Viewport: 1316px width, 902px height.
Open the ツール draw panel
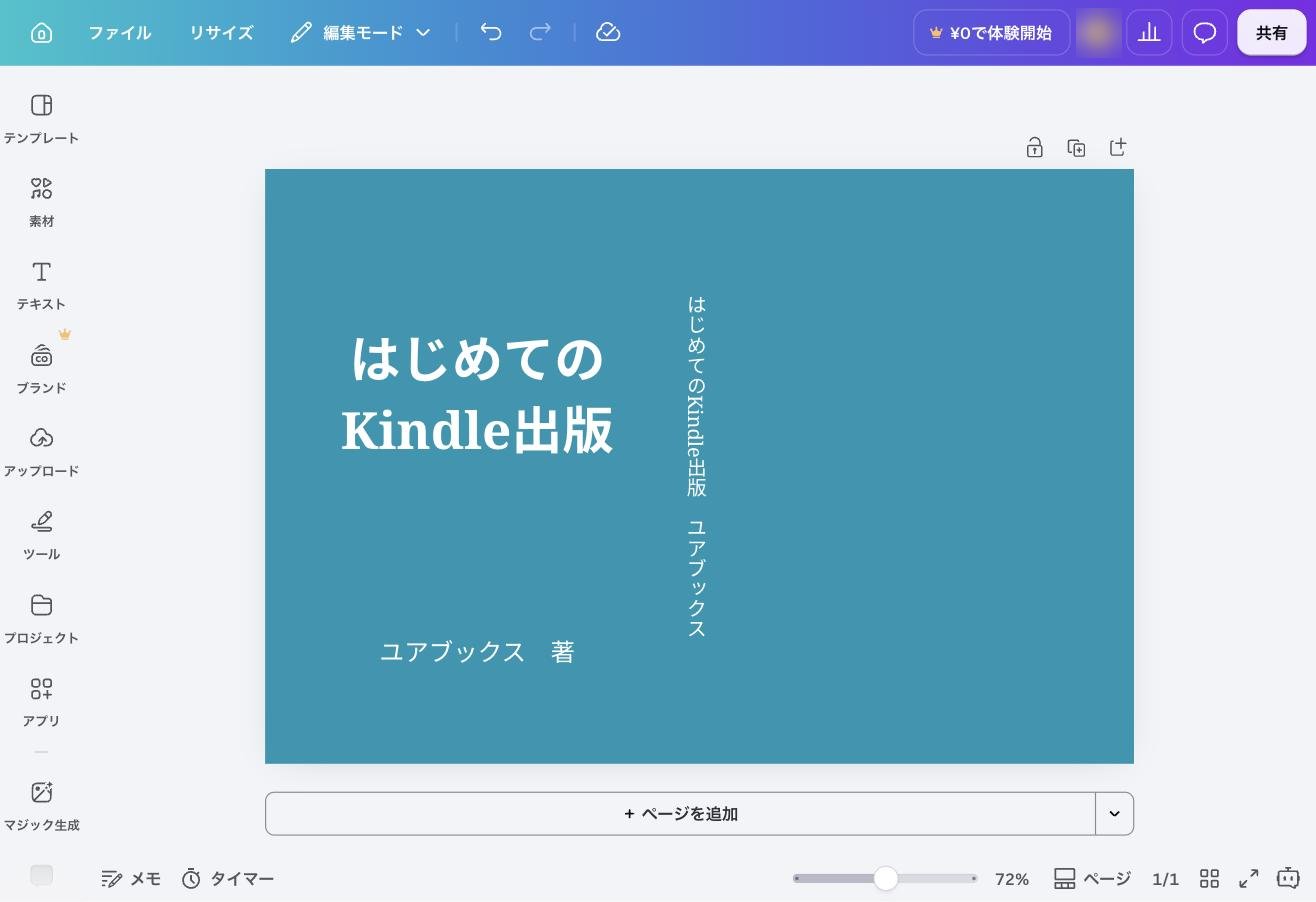pos(41,536)
